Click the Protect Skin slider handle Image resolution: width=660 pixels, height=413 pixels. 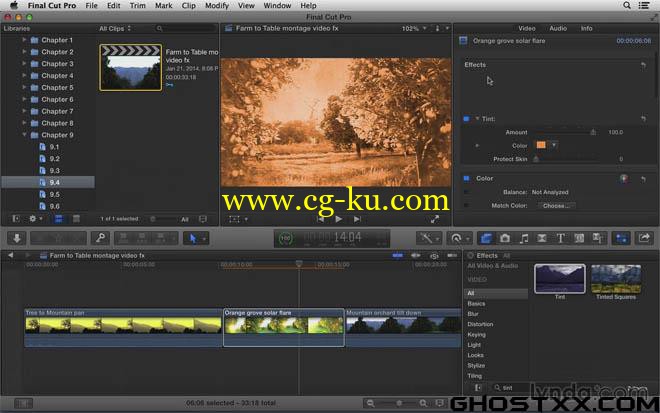[536, 159]
